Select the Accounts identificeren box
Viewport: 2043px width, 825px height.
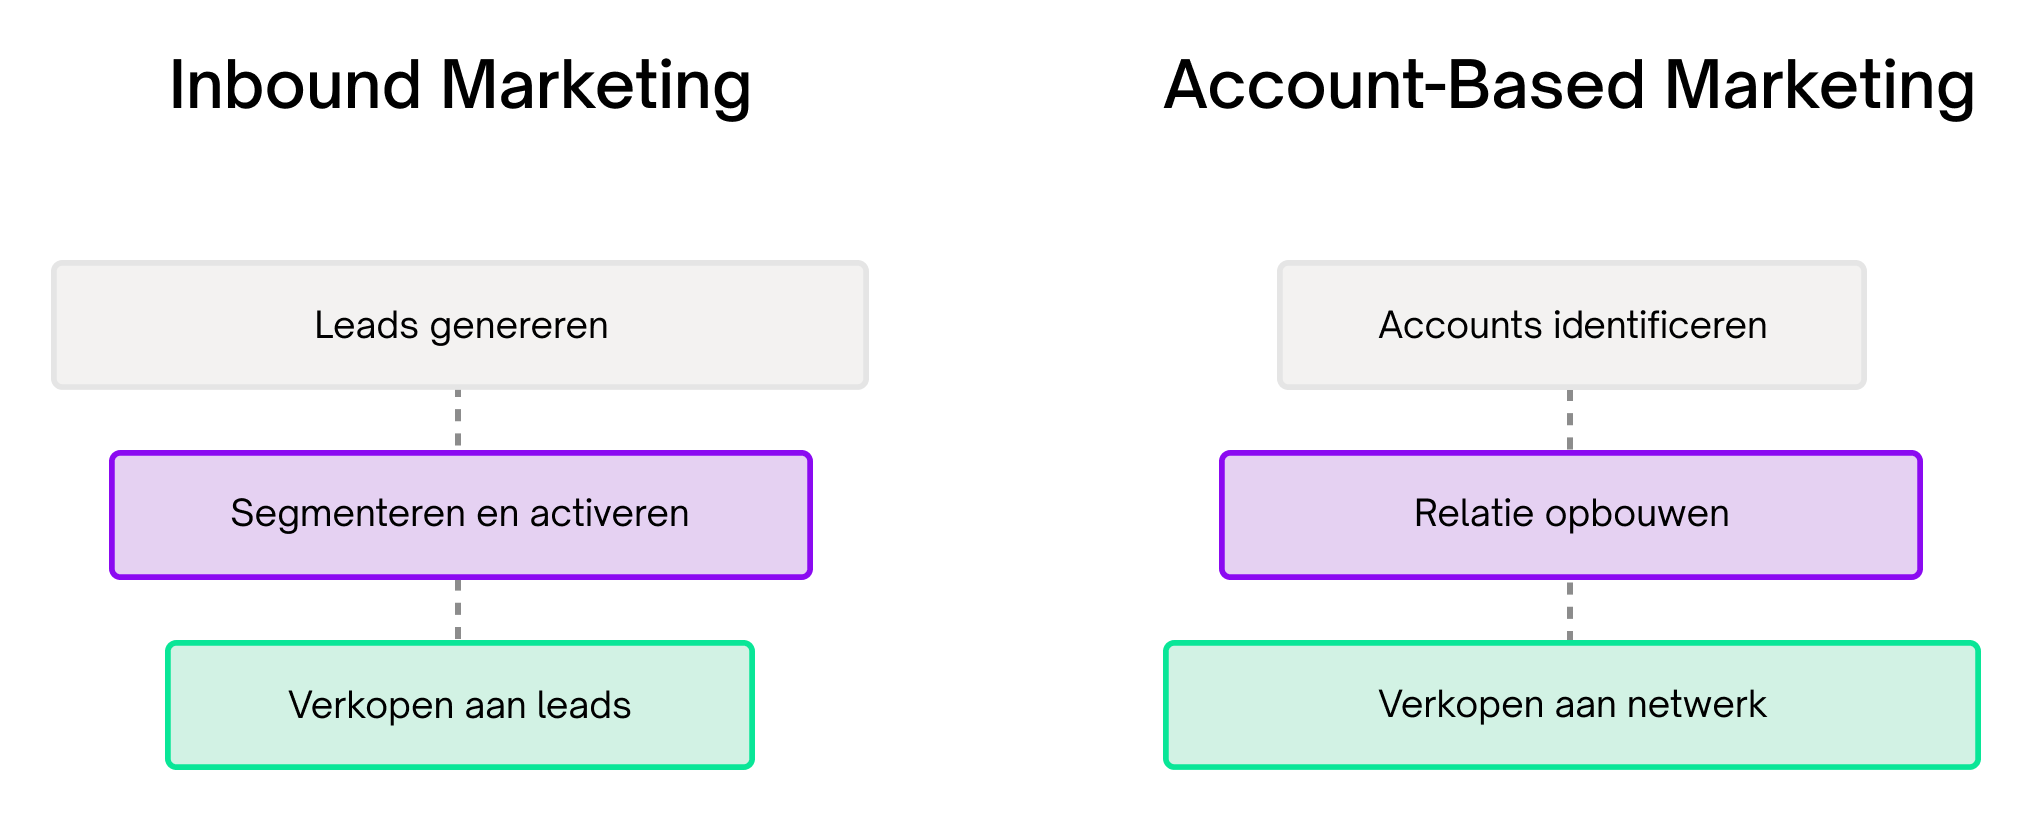click(x=1572, y=325)
